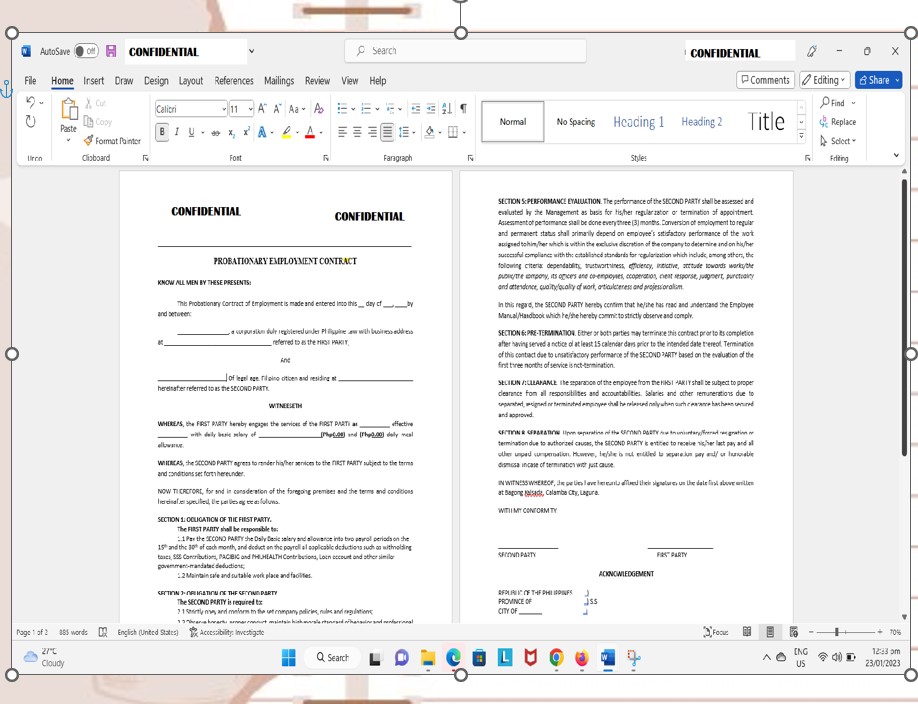Click the blue Share button
Viewport: 918px width, 704px height.
[878, 80]
